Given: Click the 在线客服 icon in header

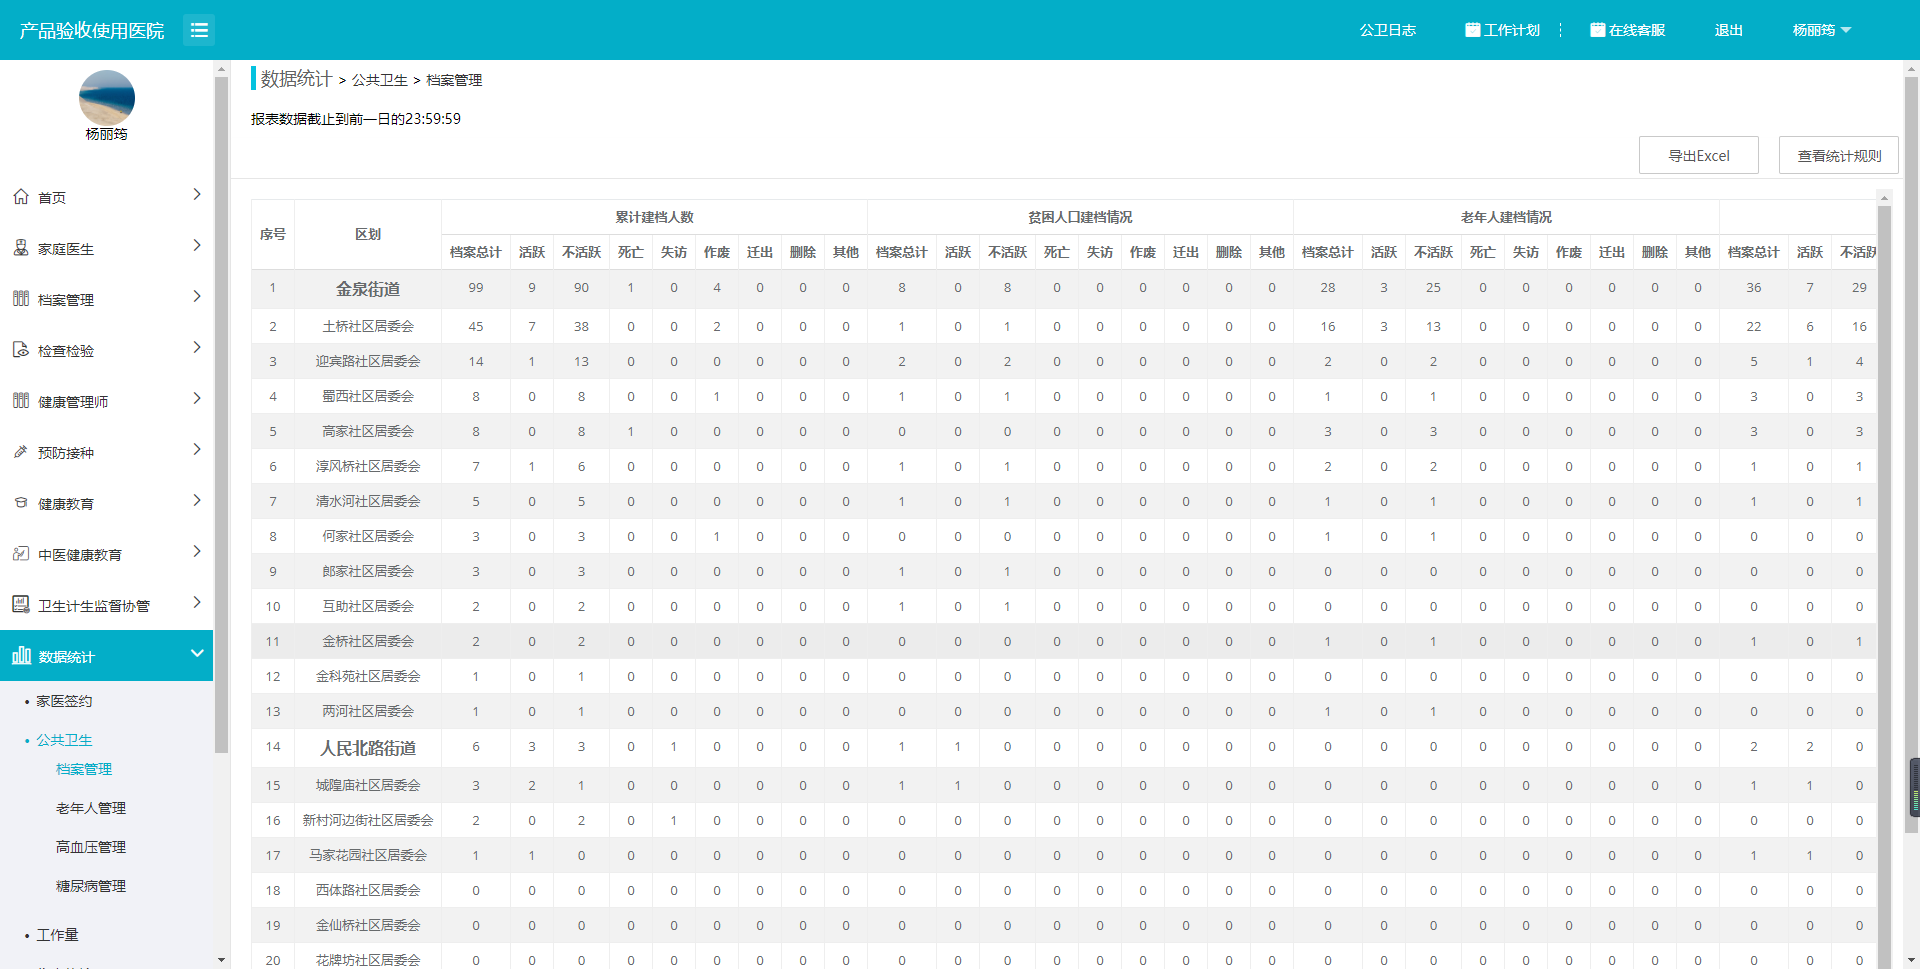Looking at the screenshot, I should coord(1597,30).
